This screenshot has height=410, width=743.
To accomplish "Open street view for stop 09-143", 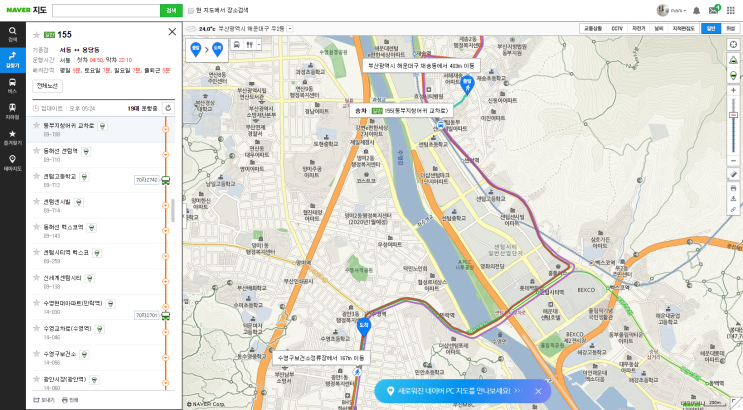I will [x=91, y=228].
